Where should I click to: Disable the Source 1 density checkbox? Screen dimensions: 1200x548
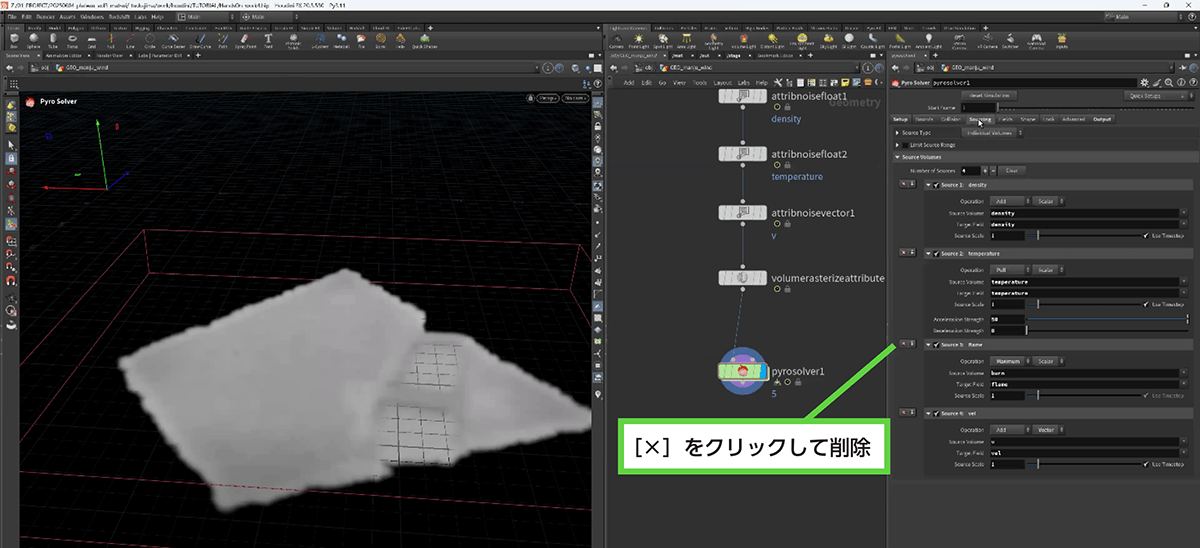coord(936,185)
